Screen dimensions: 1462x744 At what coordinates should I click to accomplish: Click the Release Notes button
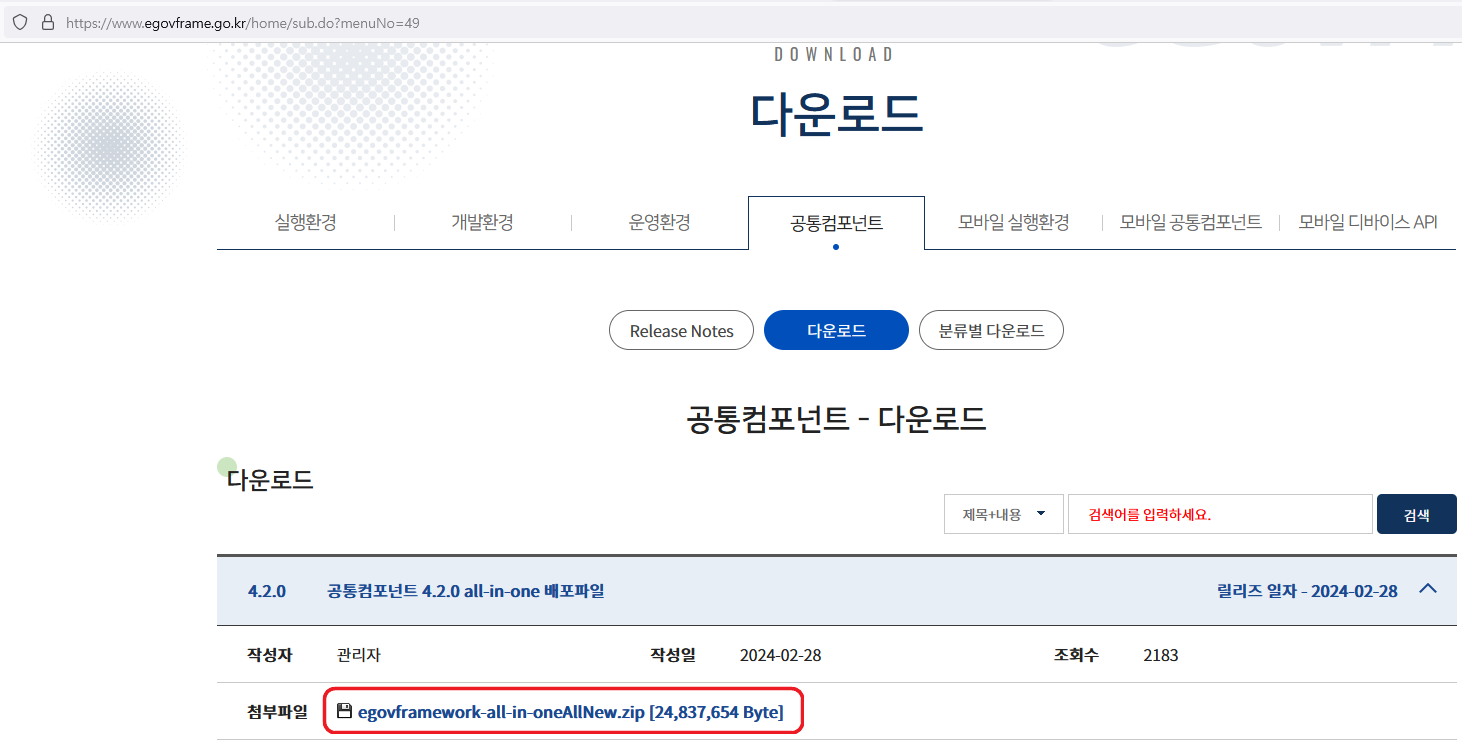(x=681, y=330)
